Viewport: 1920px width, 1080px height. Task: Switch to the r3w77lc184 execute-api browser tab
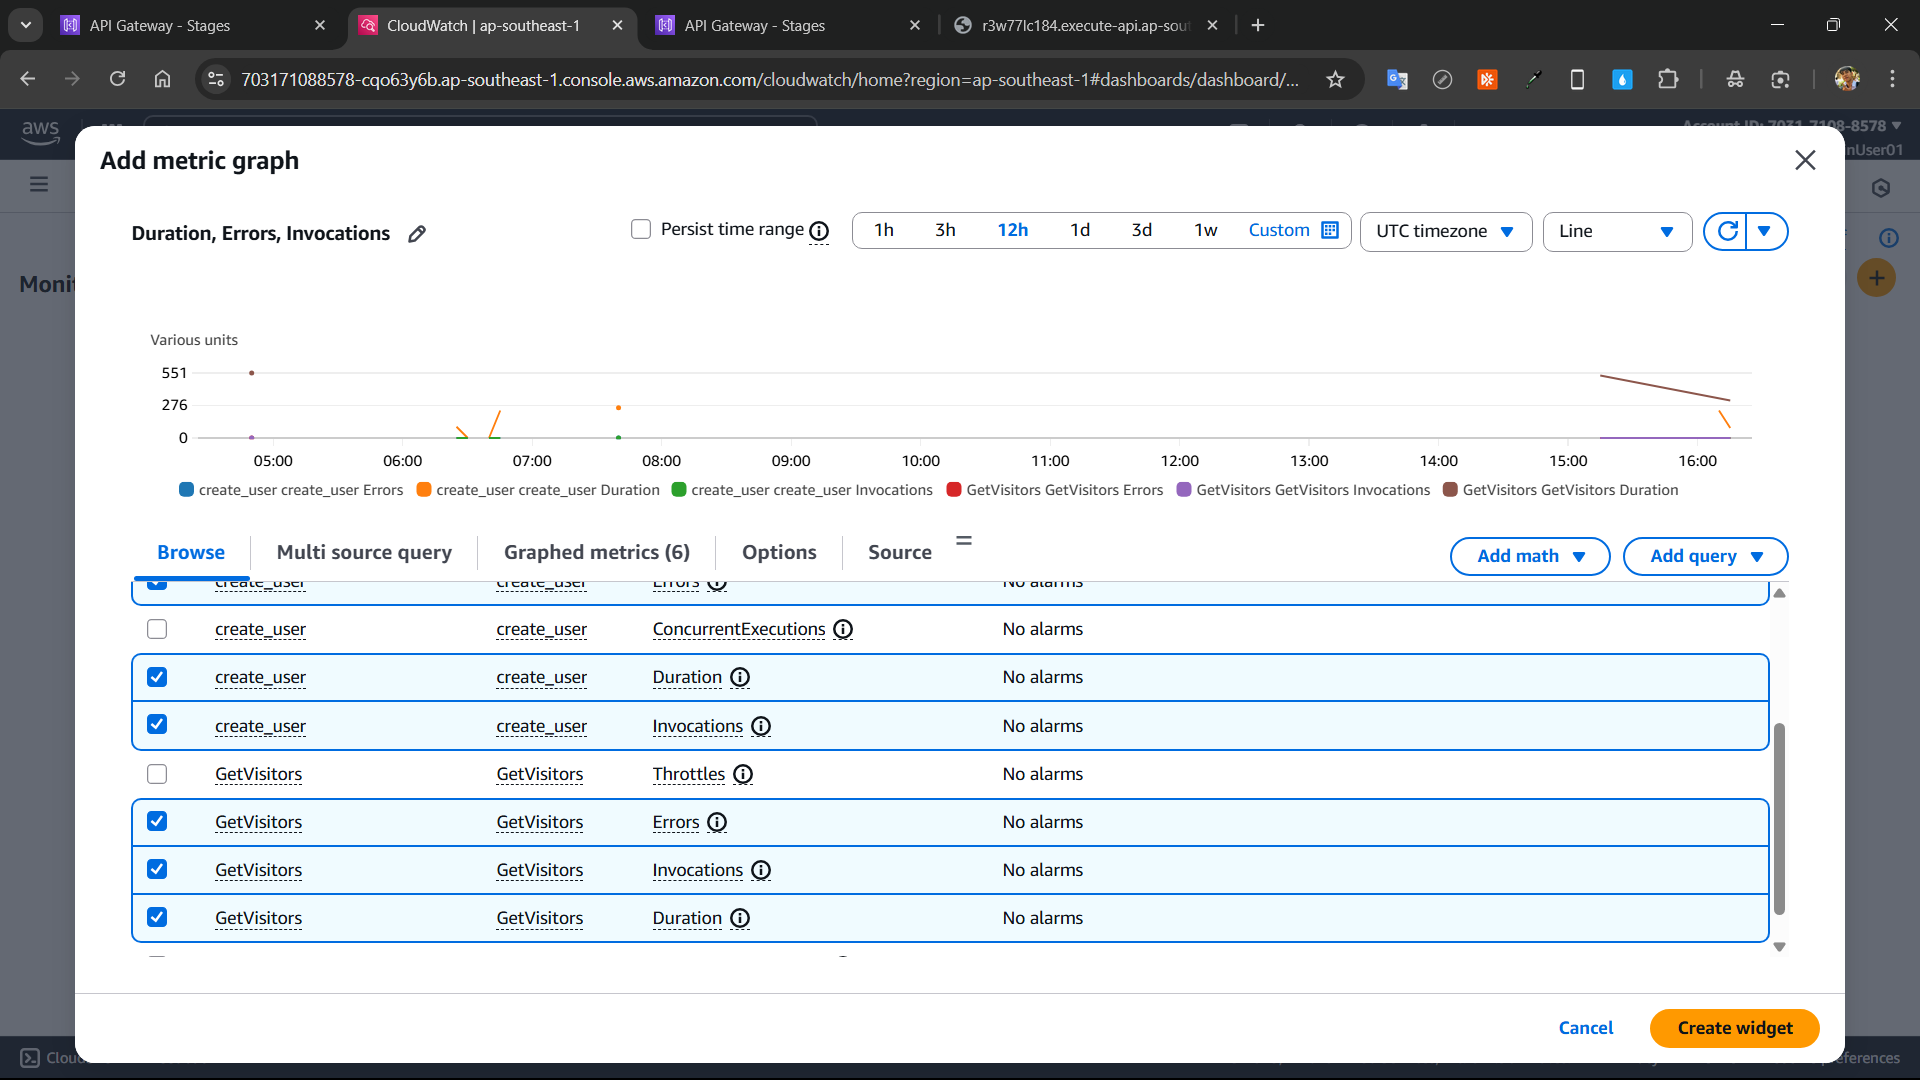point(1085,25)
